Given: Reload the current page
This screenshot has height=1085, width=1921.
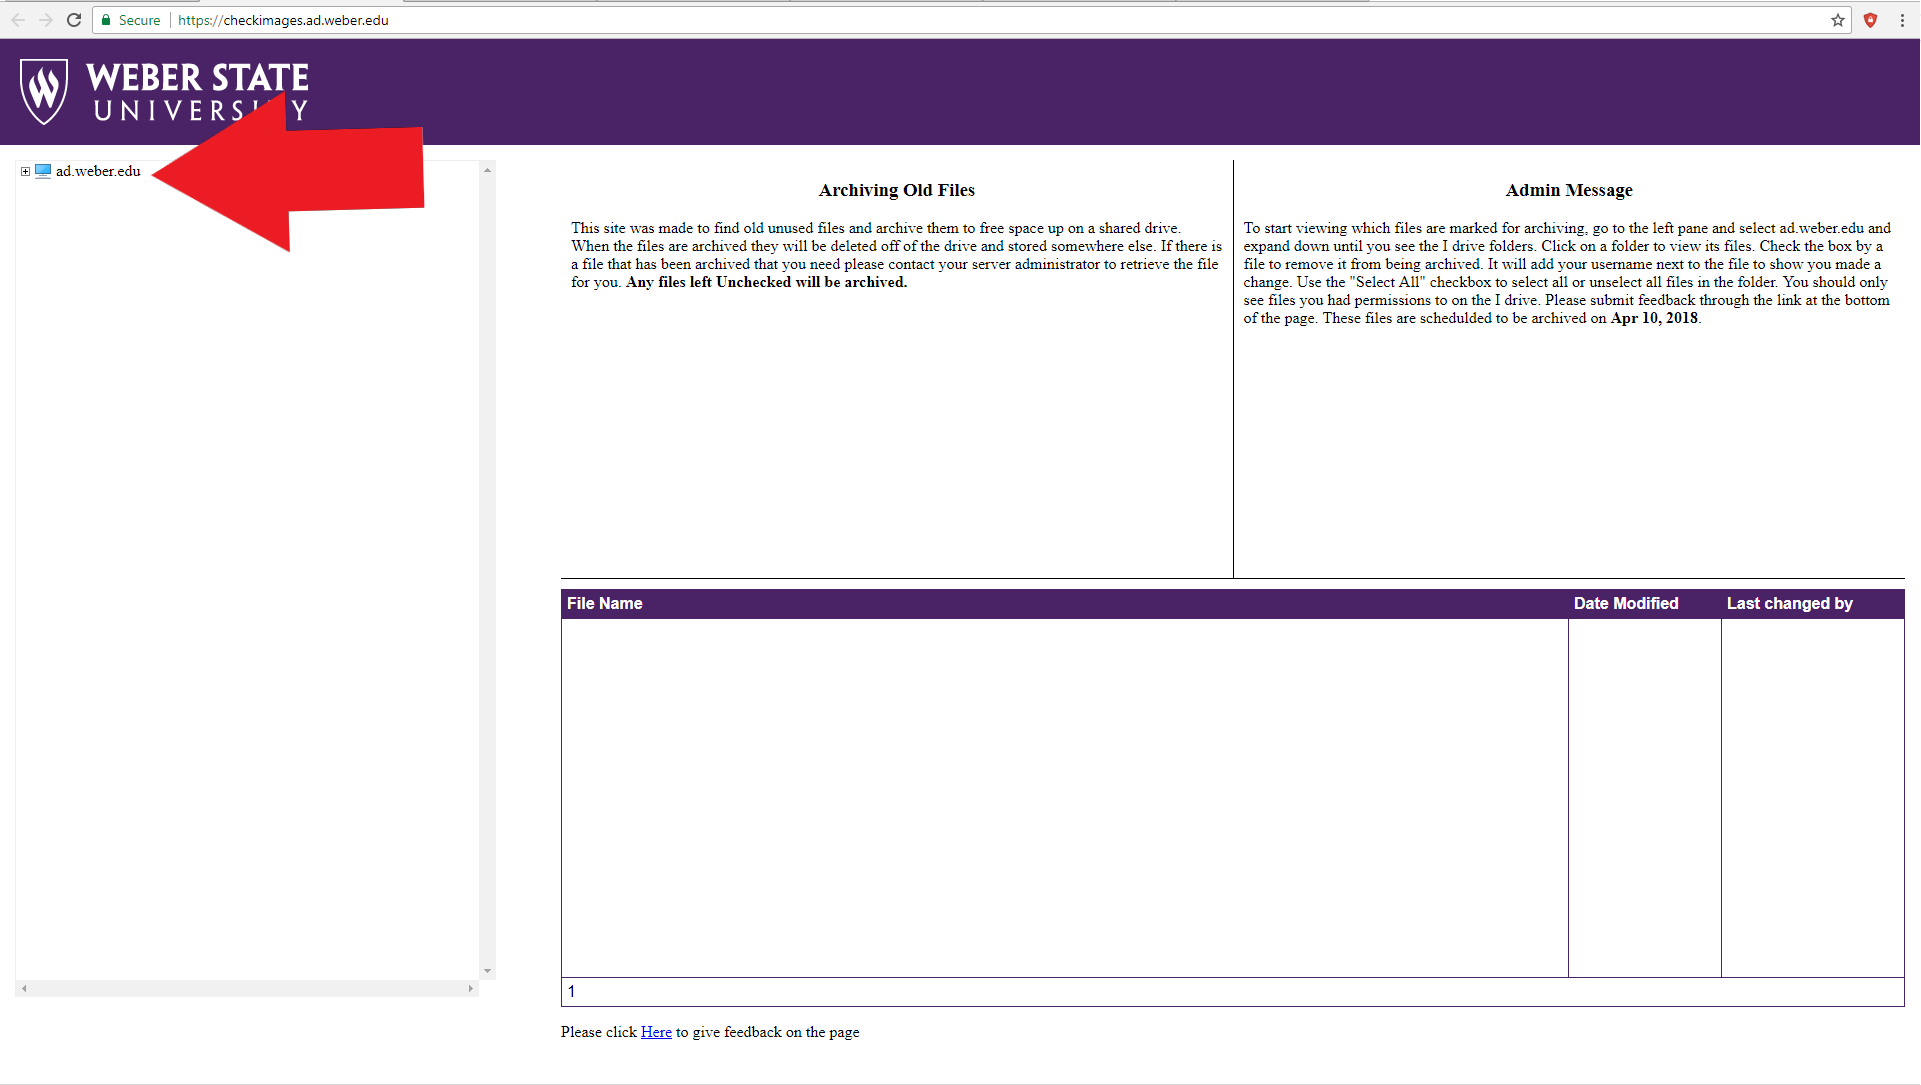Looking at the screenshot, I should pyautogui.click(x=74, y=20).
